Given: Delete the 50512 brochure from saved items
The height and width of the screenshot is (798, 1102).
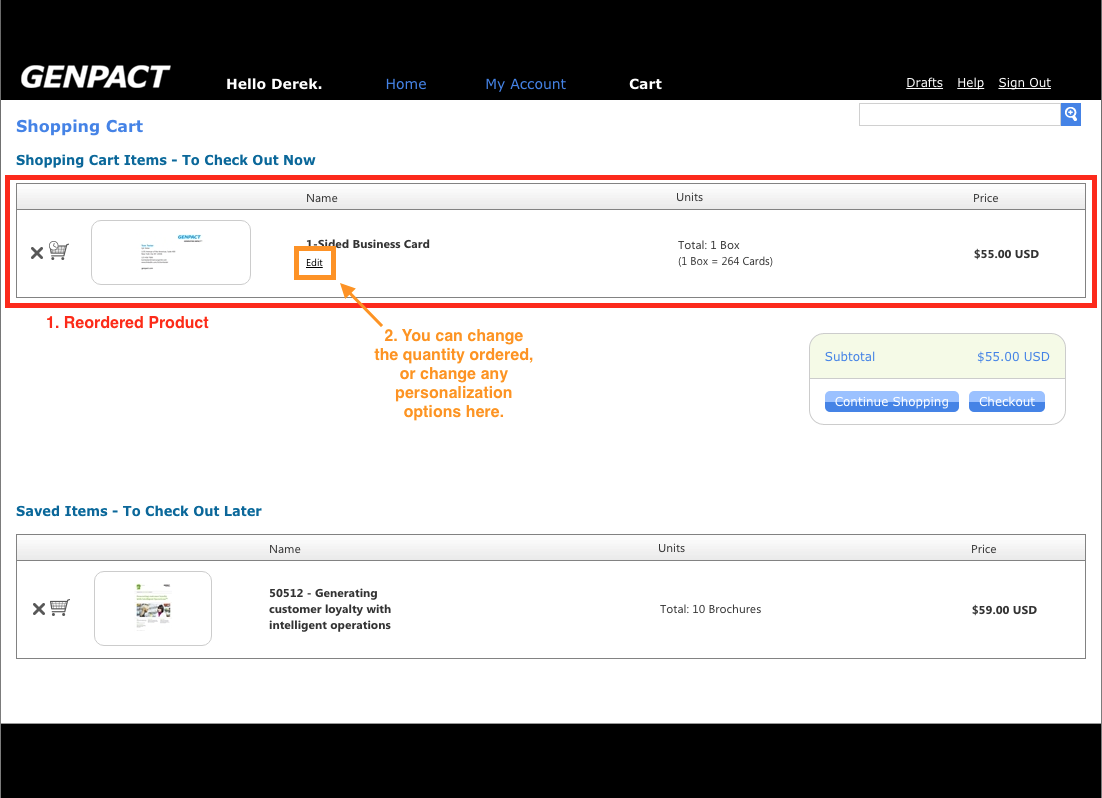Looking at the screenshot, I should 38,609.
